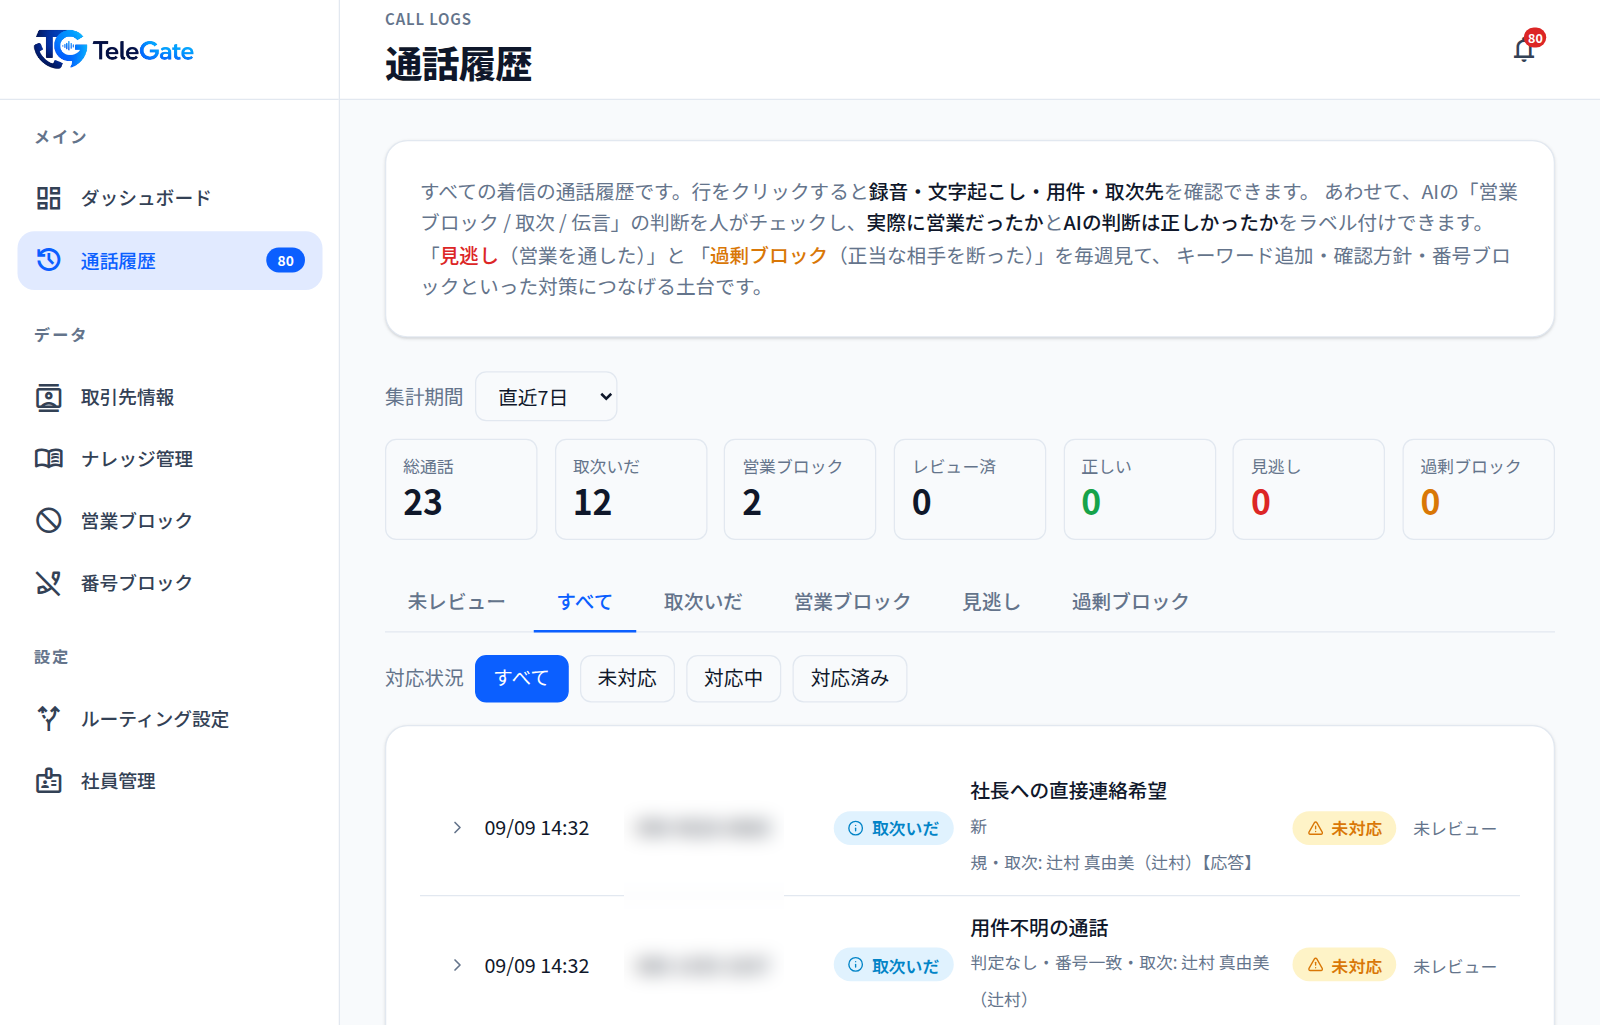Open the 集計期間 直近7日 dropdown
Viewport: 1600px width, 1025px height.
click(x=546, y=397)
